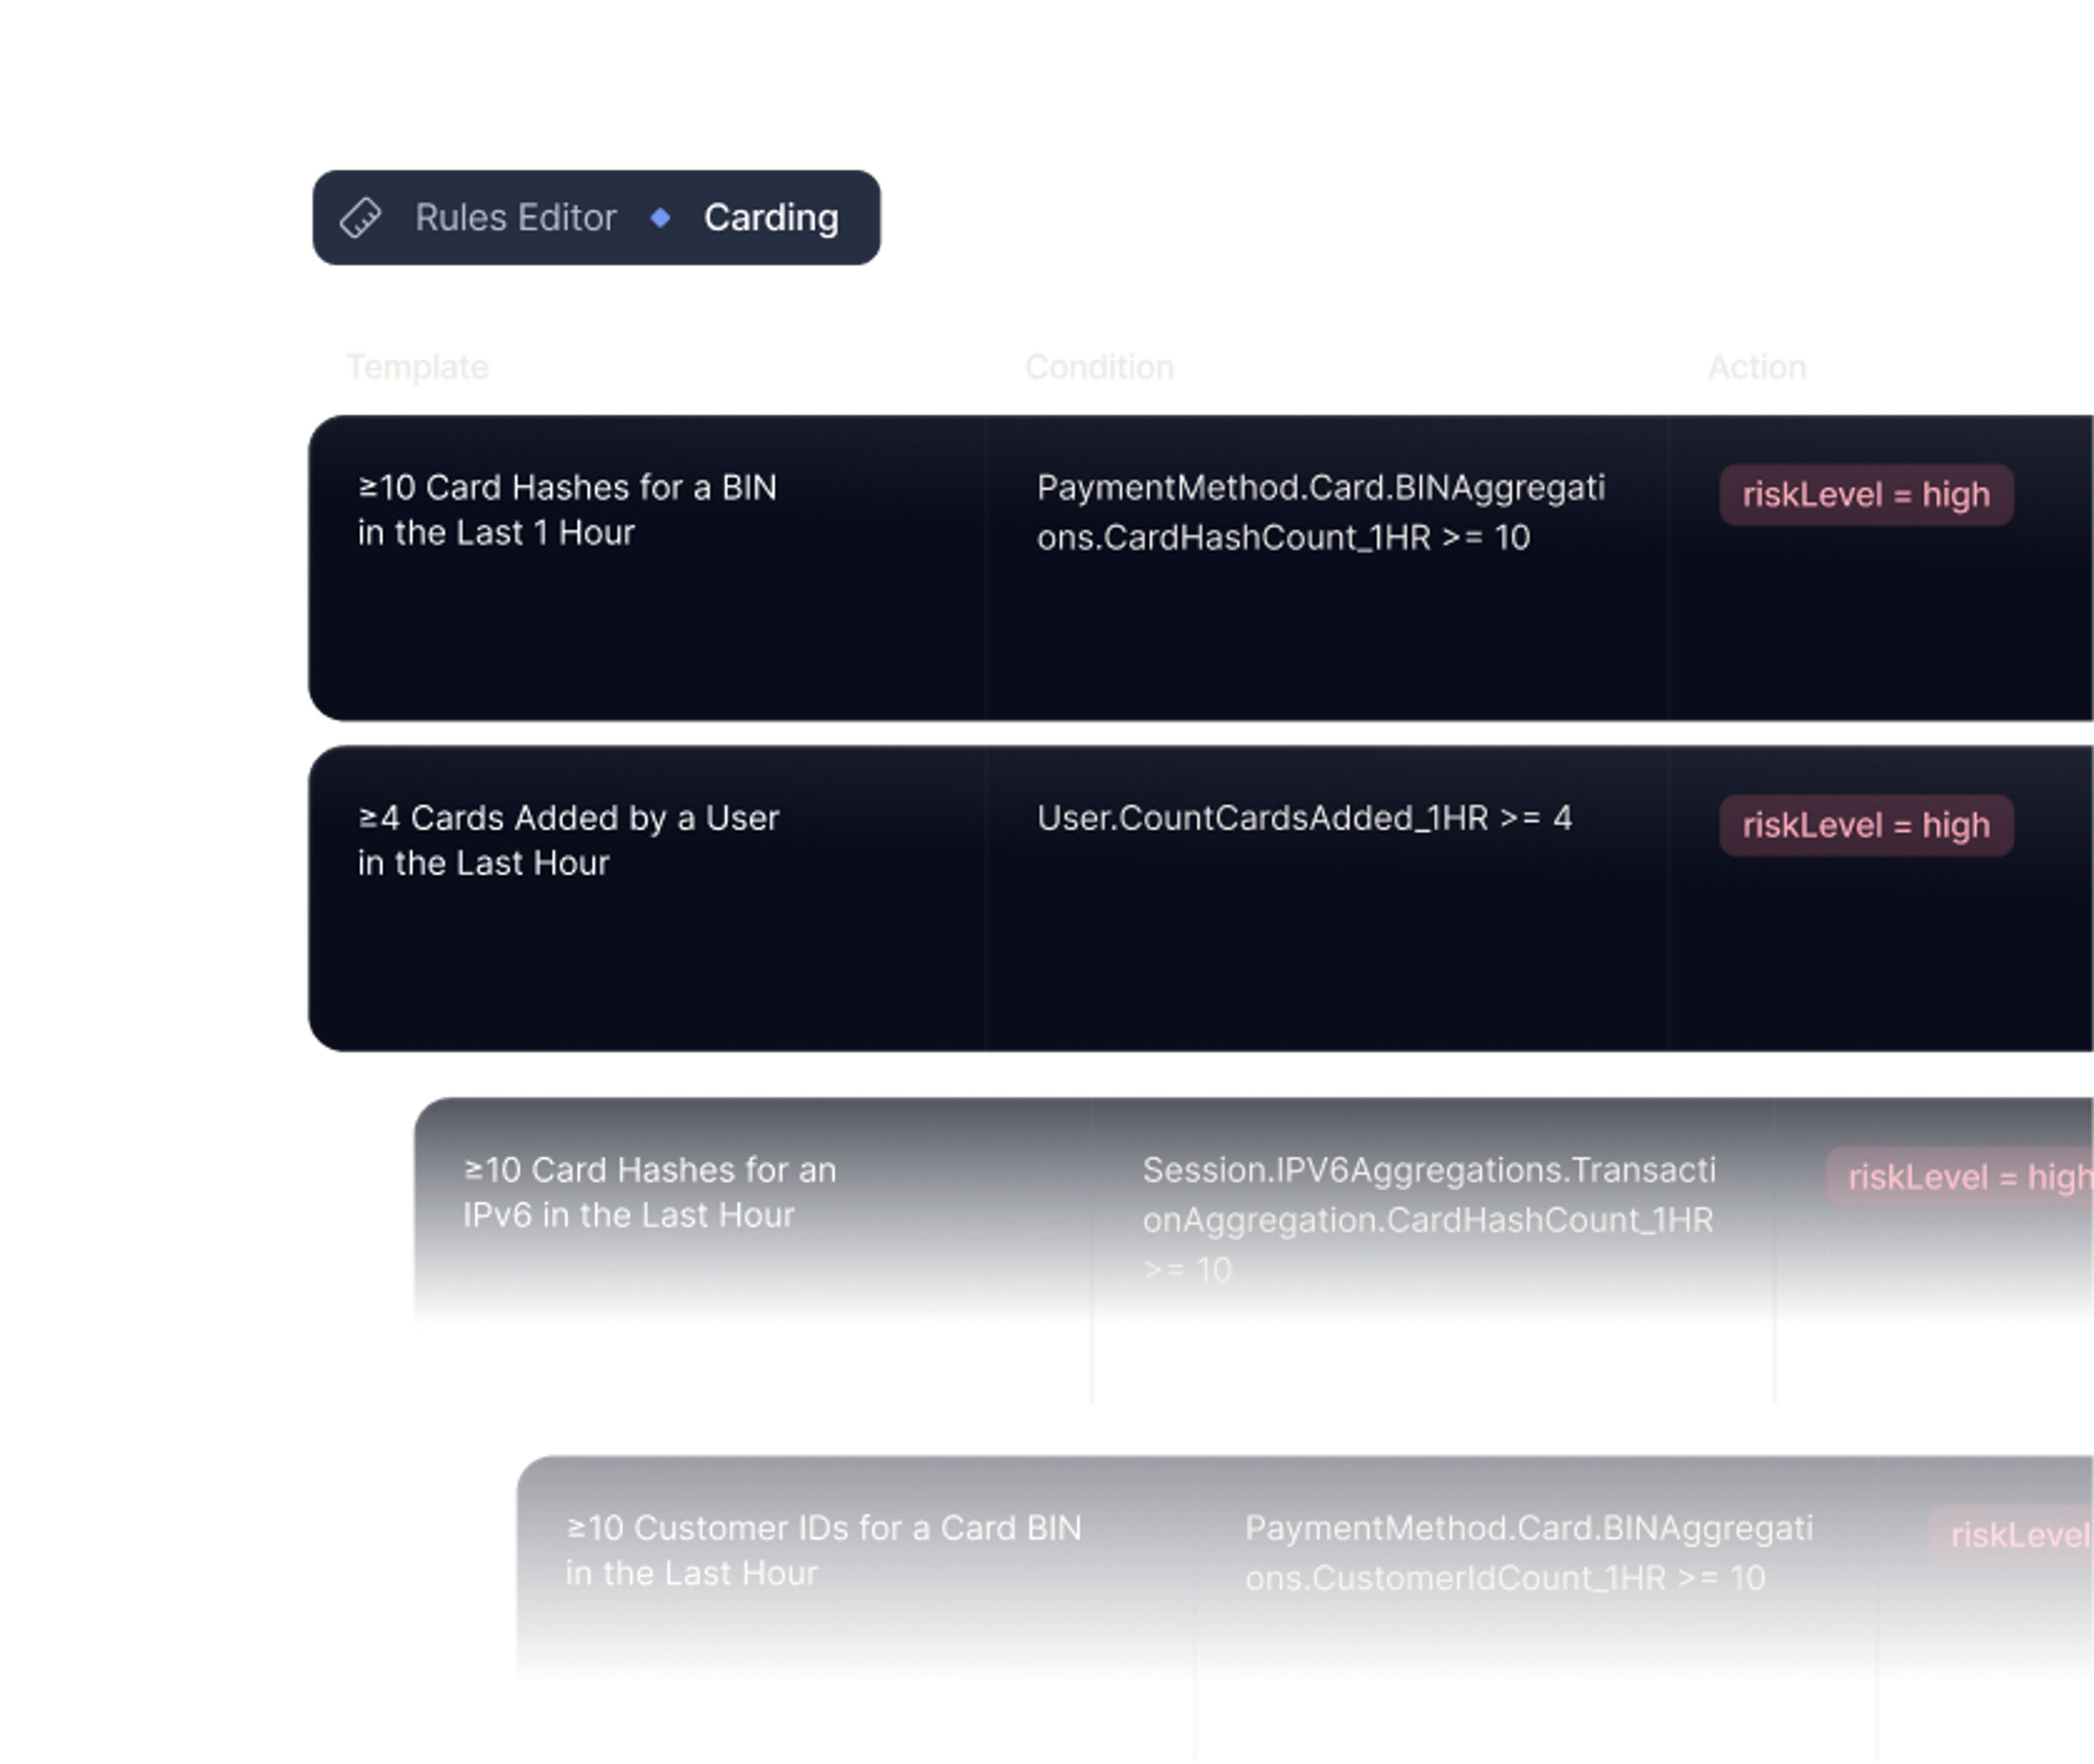The height and width of the screenshot is (1764, 2094).
Task: Select '≥10 Card Hashes for a BIN' template
Action: [x=567, y=510]
